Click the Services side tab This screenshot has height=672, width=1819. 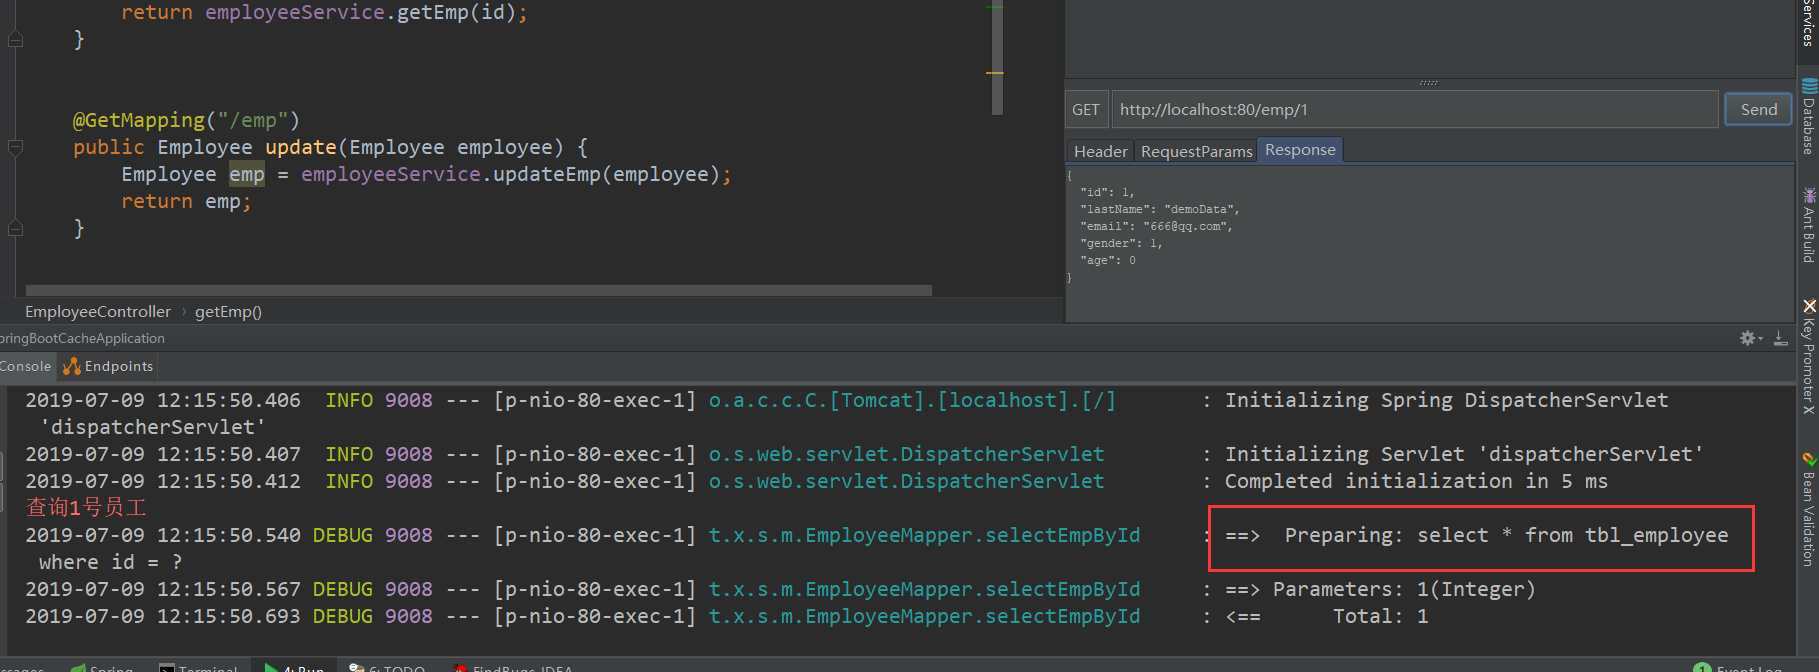click(x=1808, y=22)
